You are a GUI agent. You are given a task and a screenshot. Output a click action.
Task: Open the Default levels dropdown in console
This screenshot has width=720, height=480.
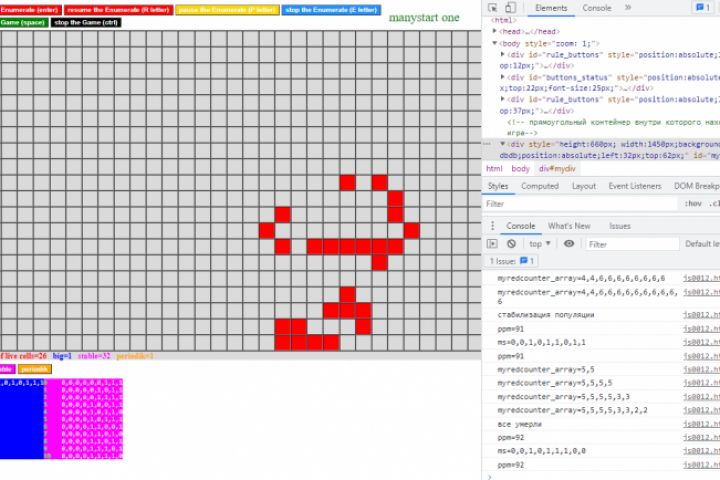(702, 244)
